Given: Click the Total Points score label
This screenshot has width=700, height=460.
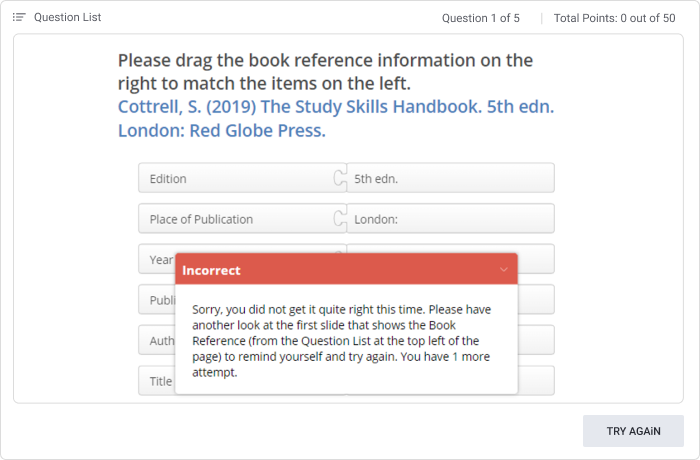Looking at the screenshot, I should [x=614, y=18].
